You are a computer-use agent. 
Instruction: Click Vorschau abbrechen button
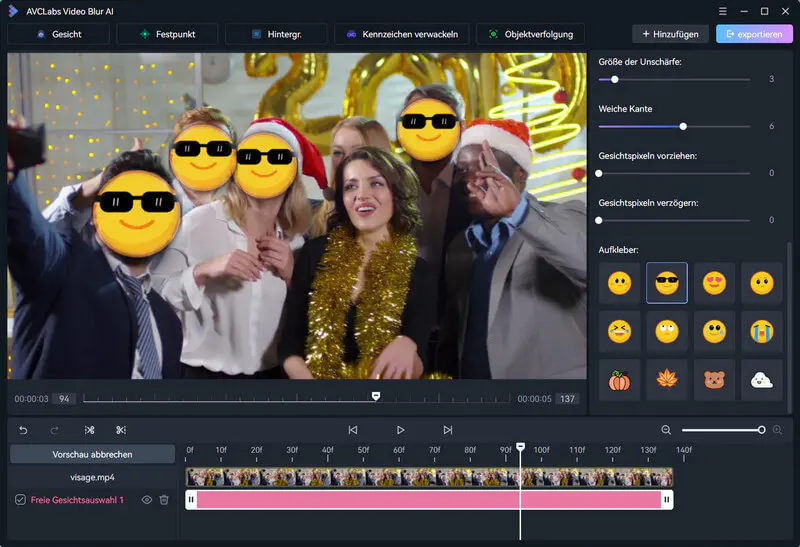coord(92,454)
